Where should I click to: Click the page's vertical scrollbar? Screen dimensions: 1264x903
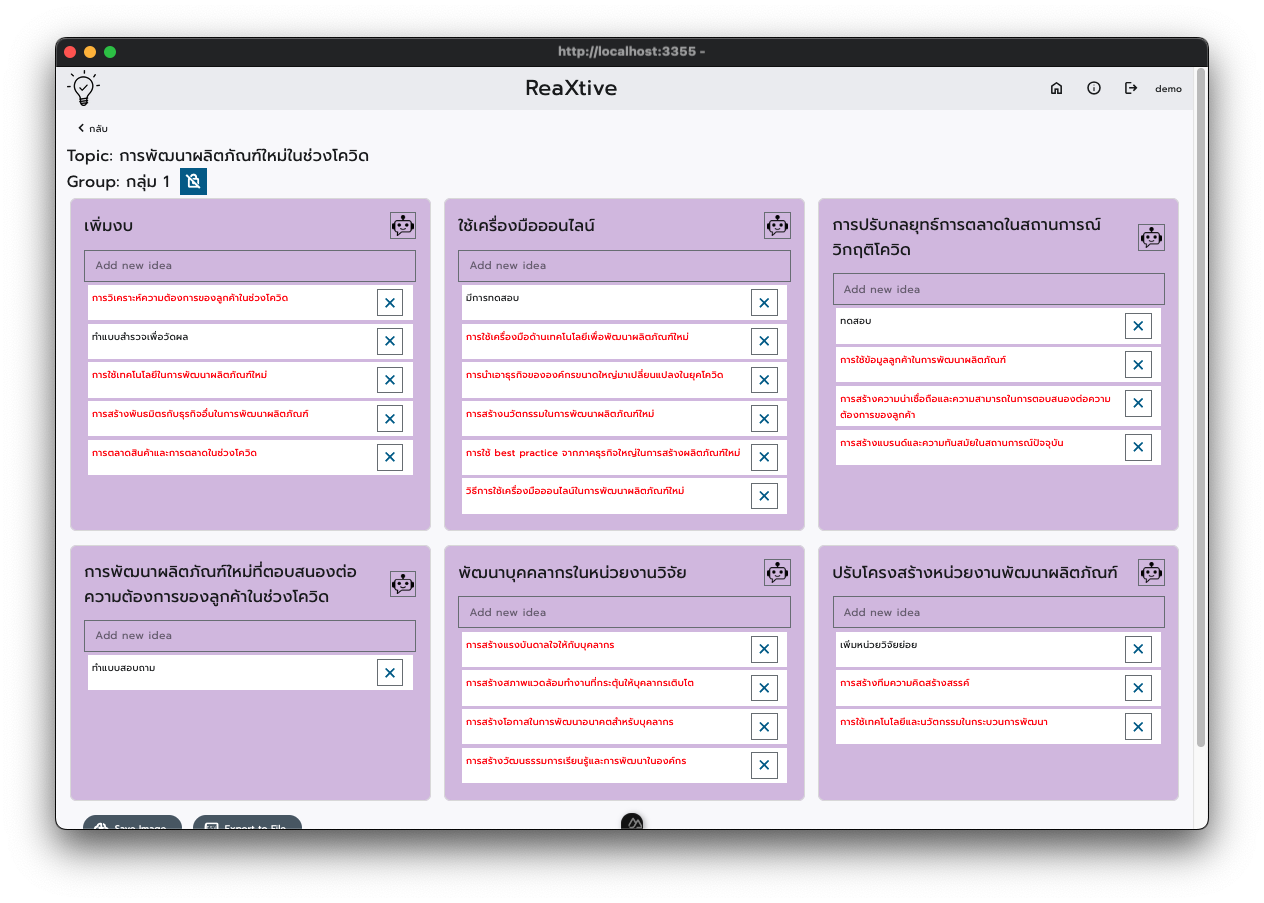[x=1201, y=400]
